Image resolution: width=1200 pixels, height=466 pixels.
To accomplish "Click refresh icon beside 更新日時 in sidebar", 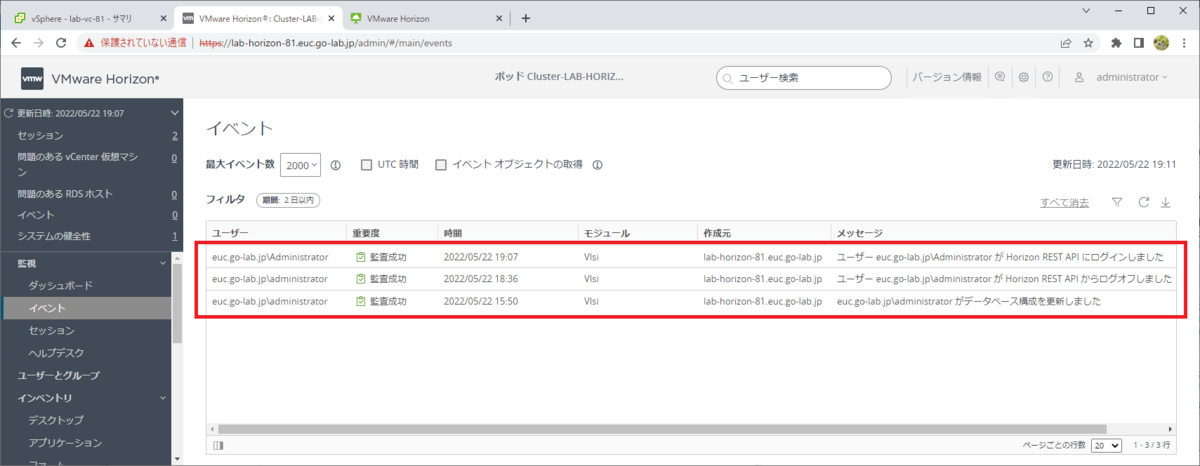I will pyautogui.click(x=10, y=113).
